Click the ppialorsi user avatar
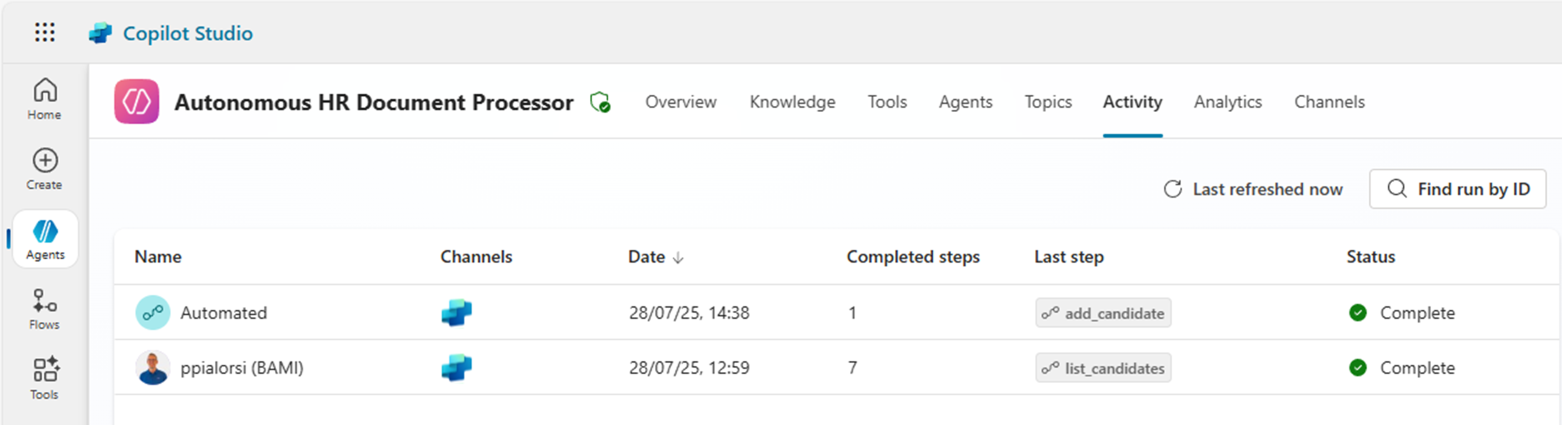Image resolution: width=1562 pixels, height=425 pixels. (x=153, y=368)
